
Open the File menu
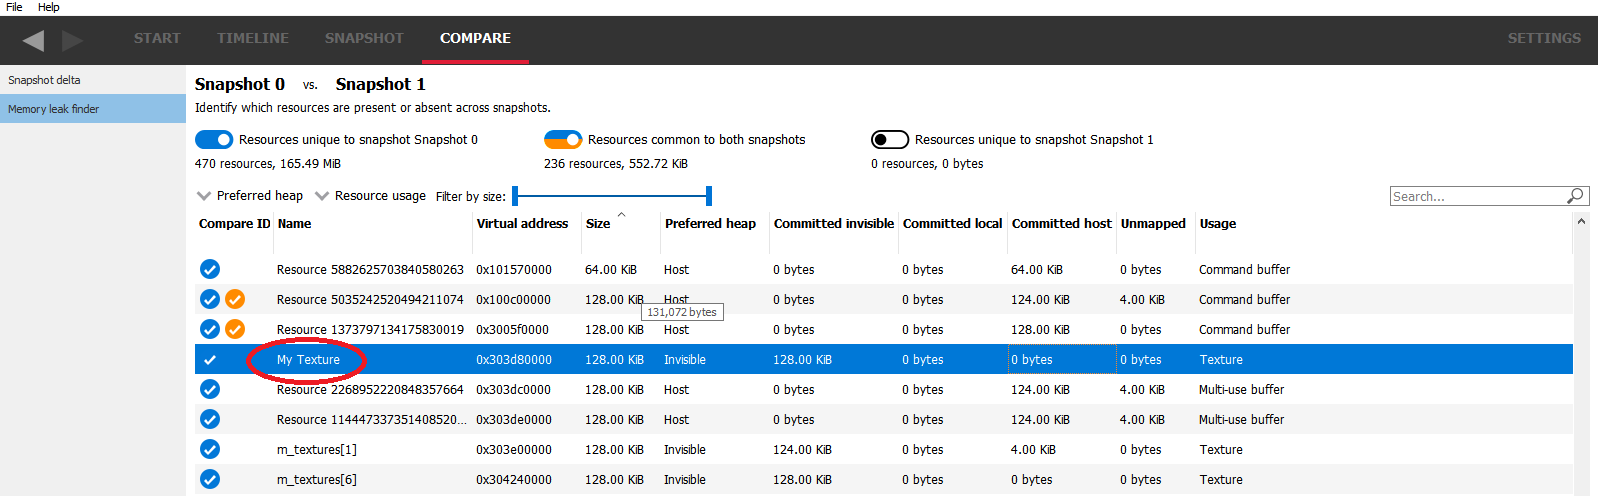click(14, 7)
